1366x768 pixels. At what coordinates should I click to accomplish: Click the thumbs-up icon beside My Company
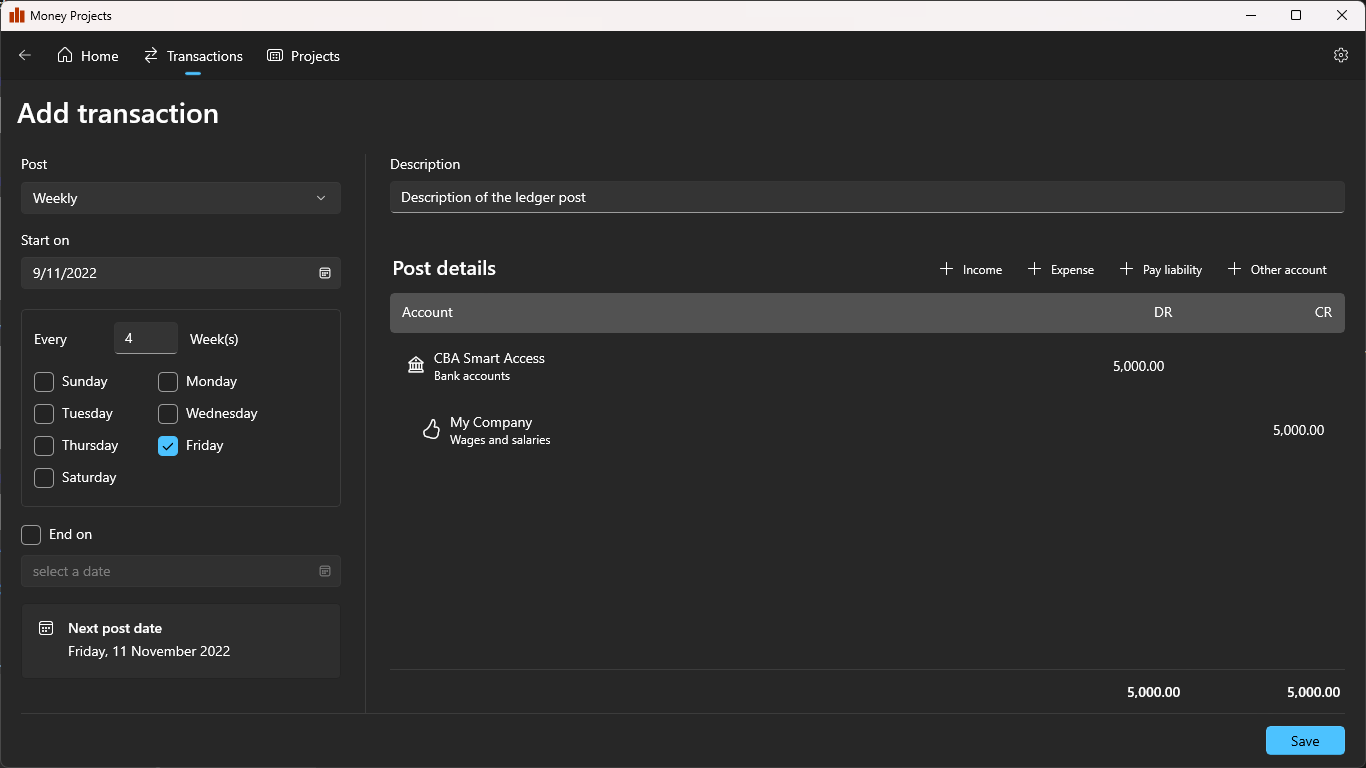pos(431,430)
